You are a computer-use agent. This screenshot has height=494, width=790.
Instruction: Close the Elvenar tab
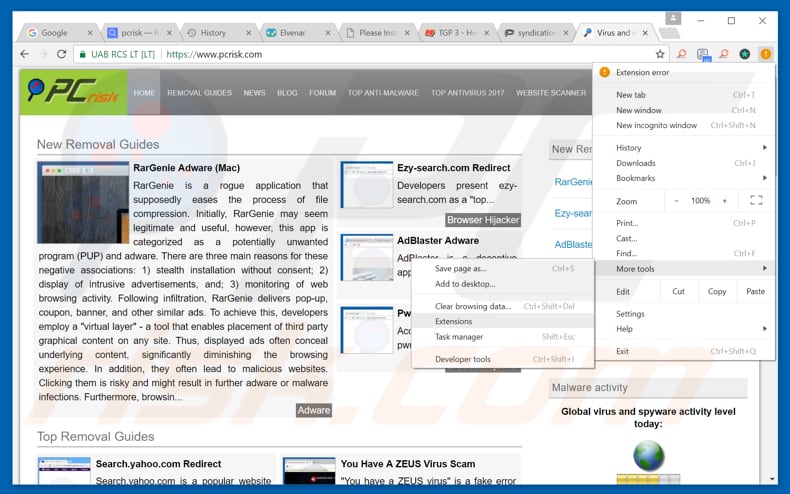point(327,33)
